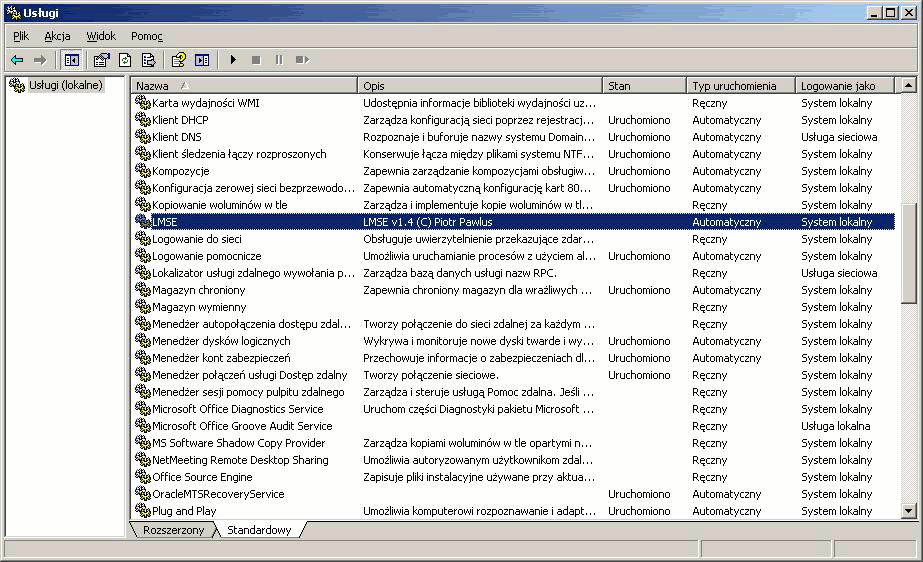Start the service with the play icon
923x562 pixels.
[x=233, y=60]
